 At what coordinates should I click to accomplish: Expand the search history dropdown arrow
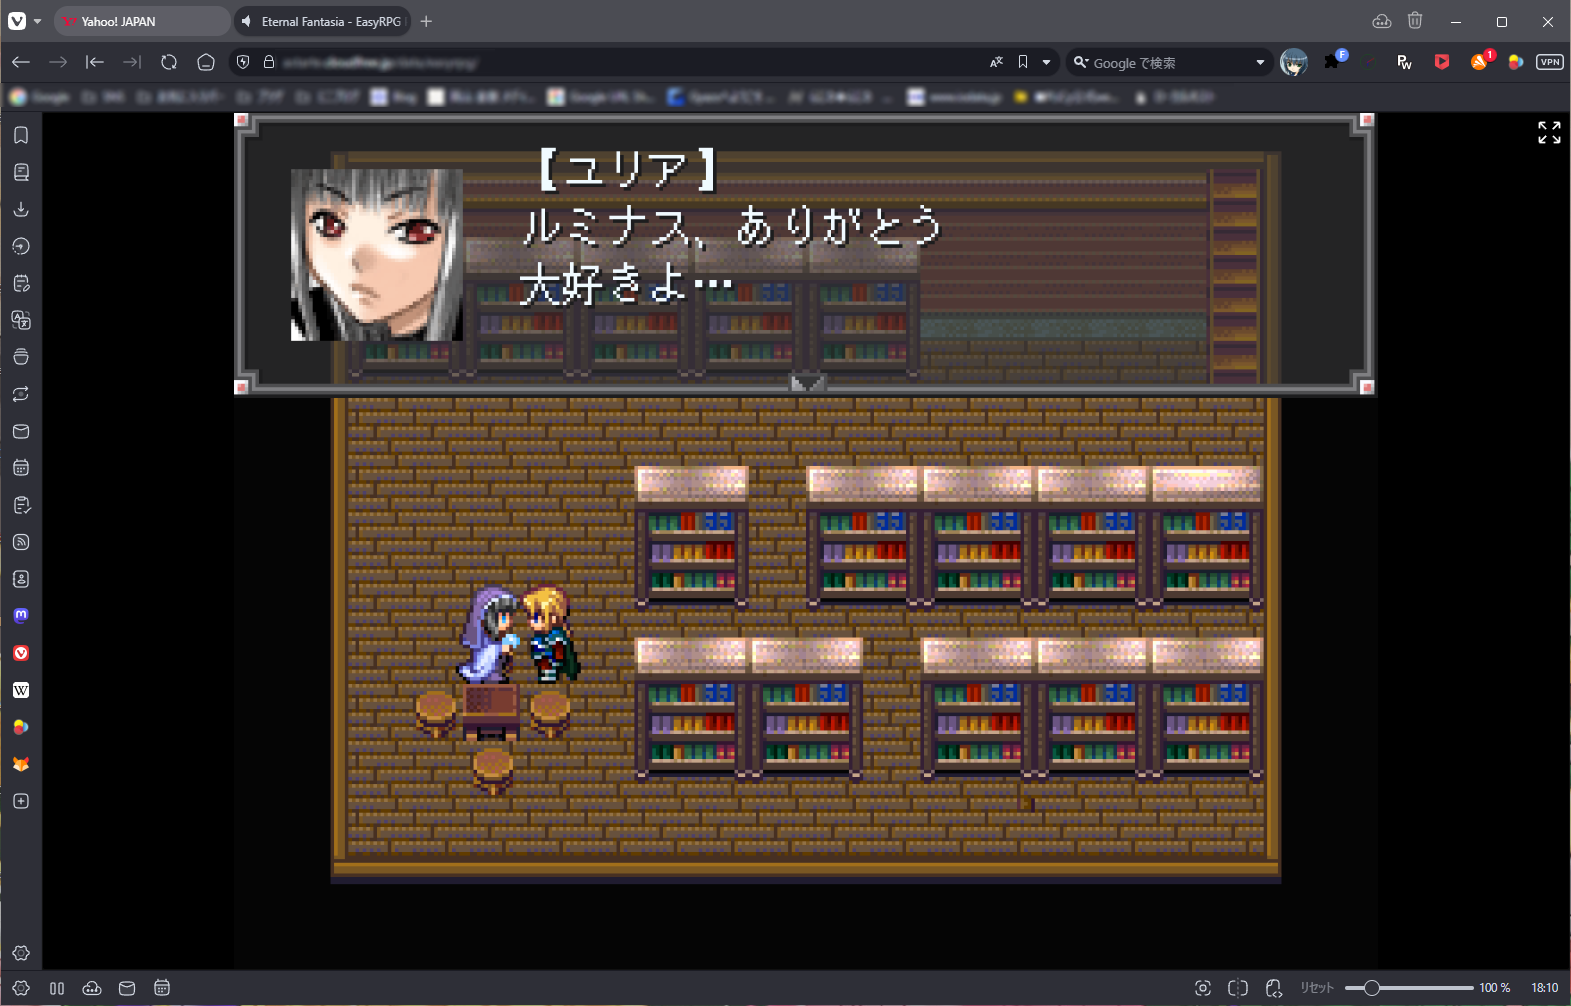pos(1260,62)
